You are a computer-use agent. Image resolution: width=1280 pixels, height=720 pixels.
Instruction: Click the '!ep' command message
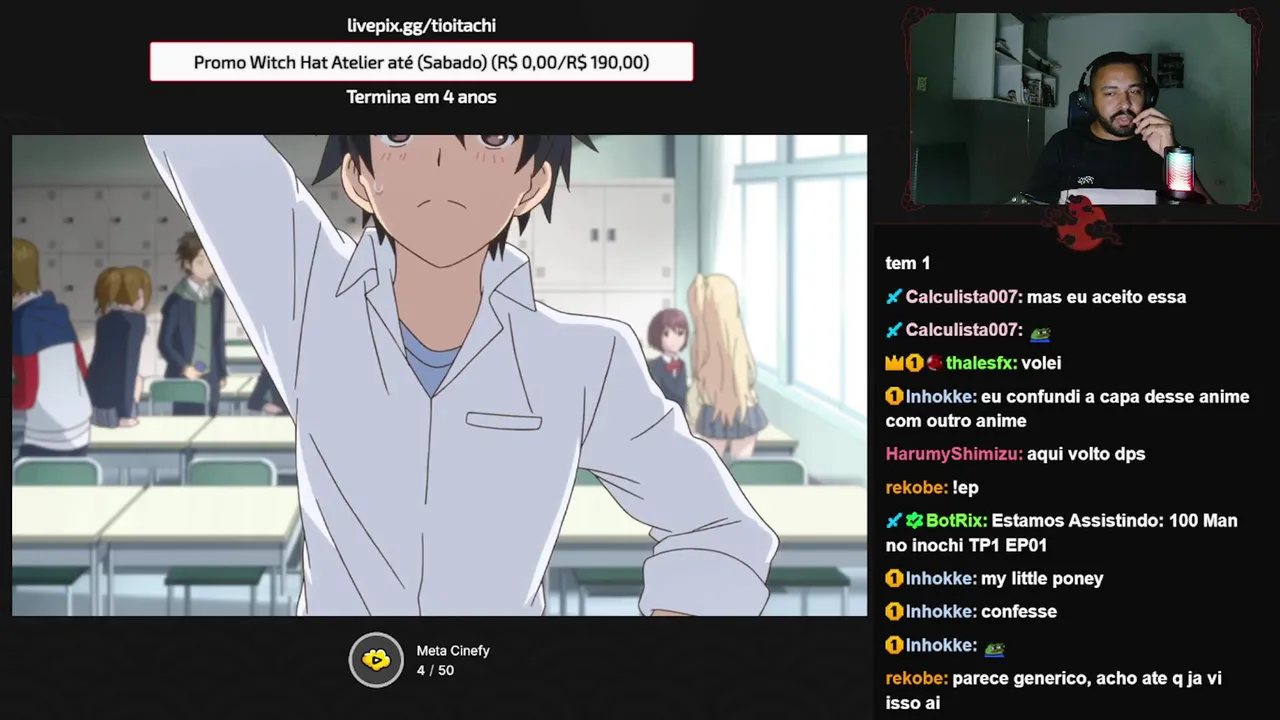point(965,487)
